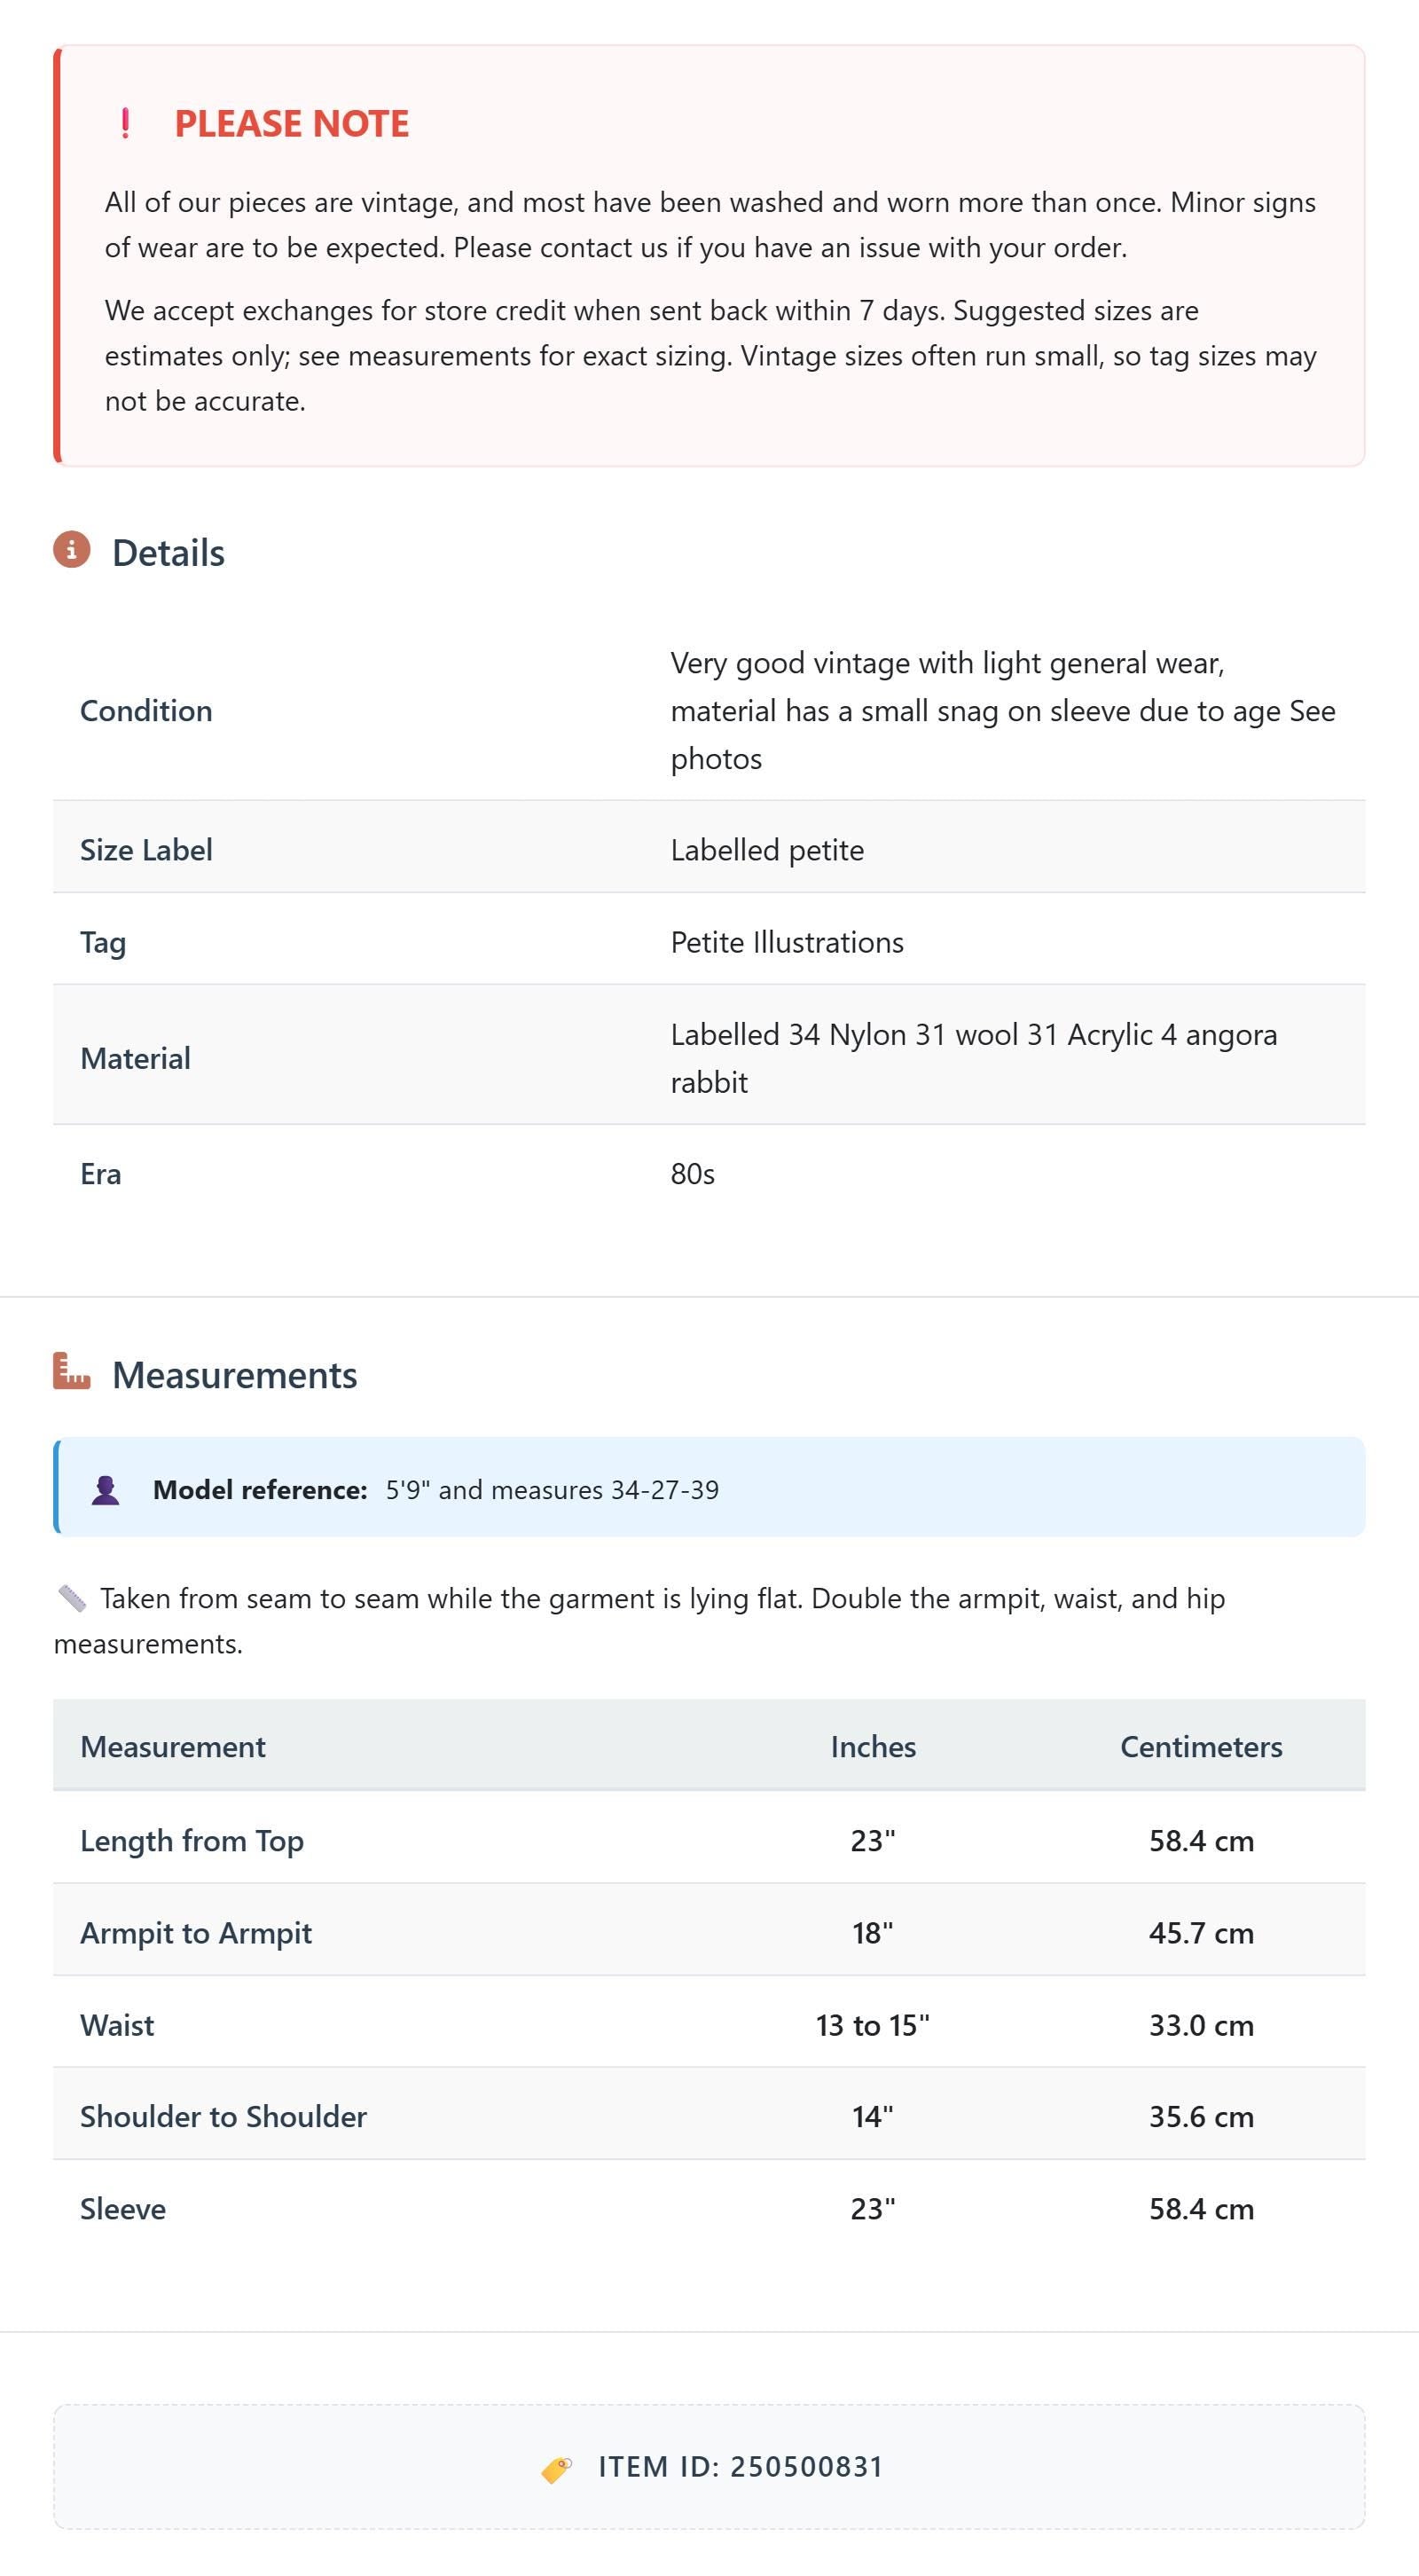Click the PLEASE NOTE heading
This screenshot has width=1419, height=2576.
[x=292, y=123]
